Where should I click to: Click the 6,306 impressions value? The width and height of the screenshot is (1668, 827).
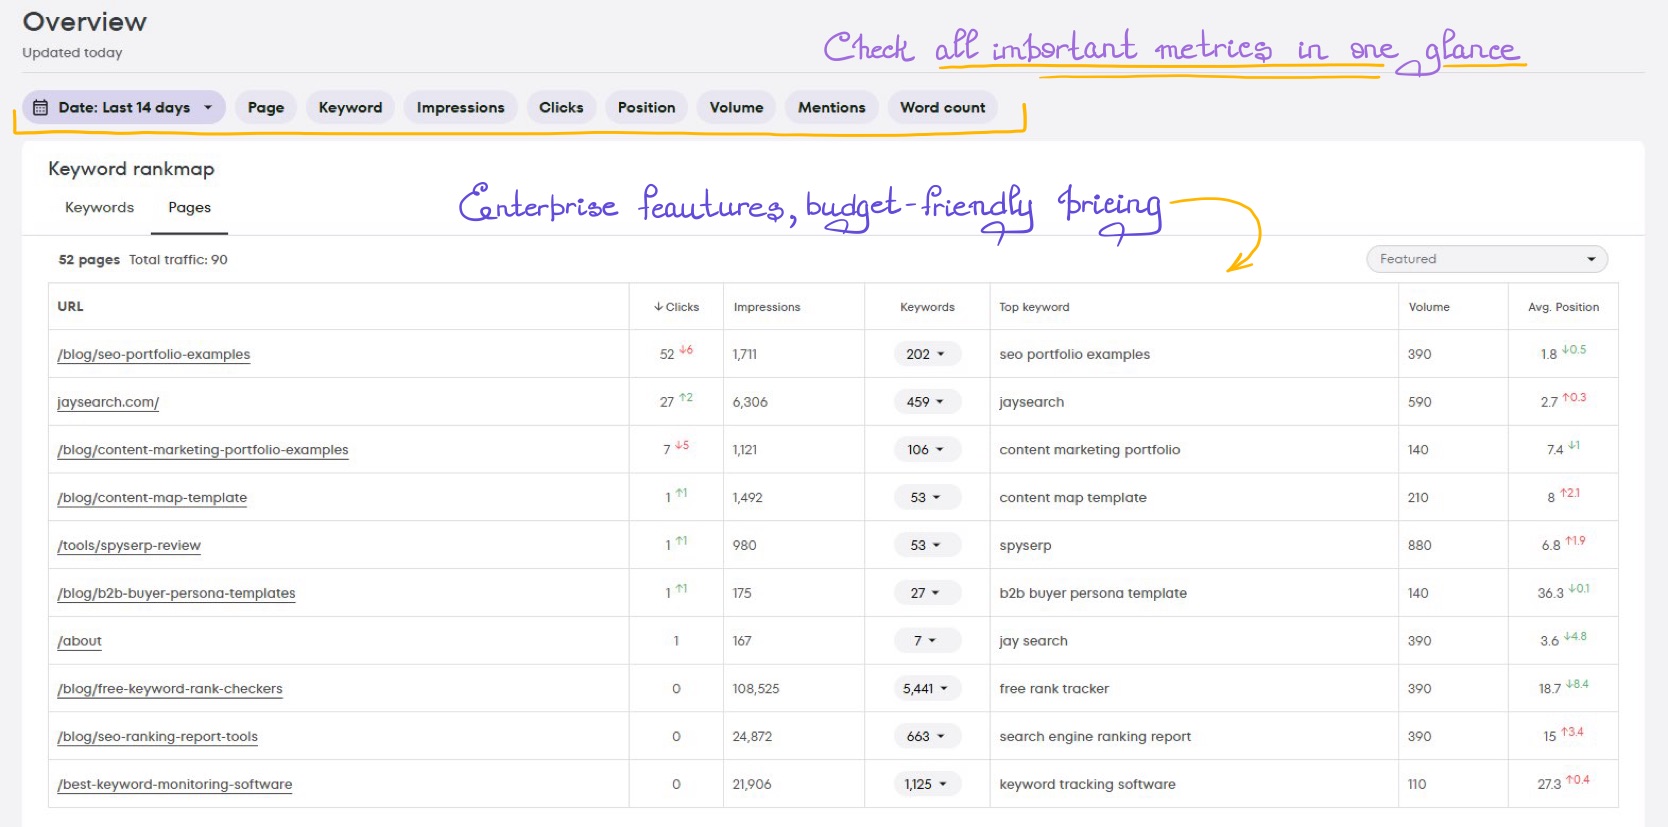pos(750,402)
